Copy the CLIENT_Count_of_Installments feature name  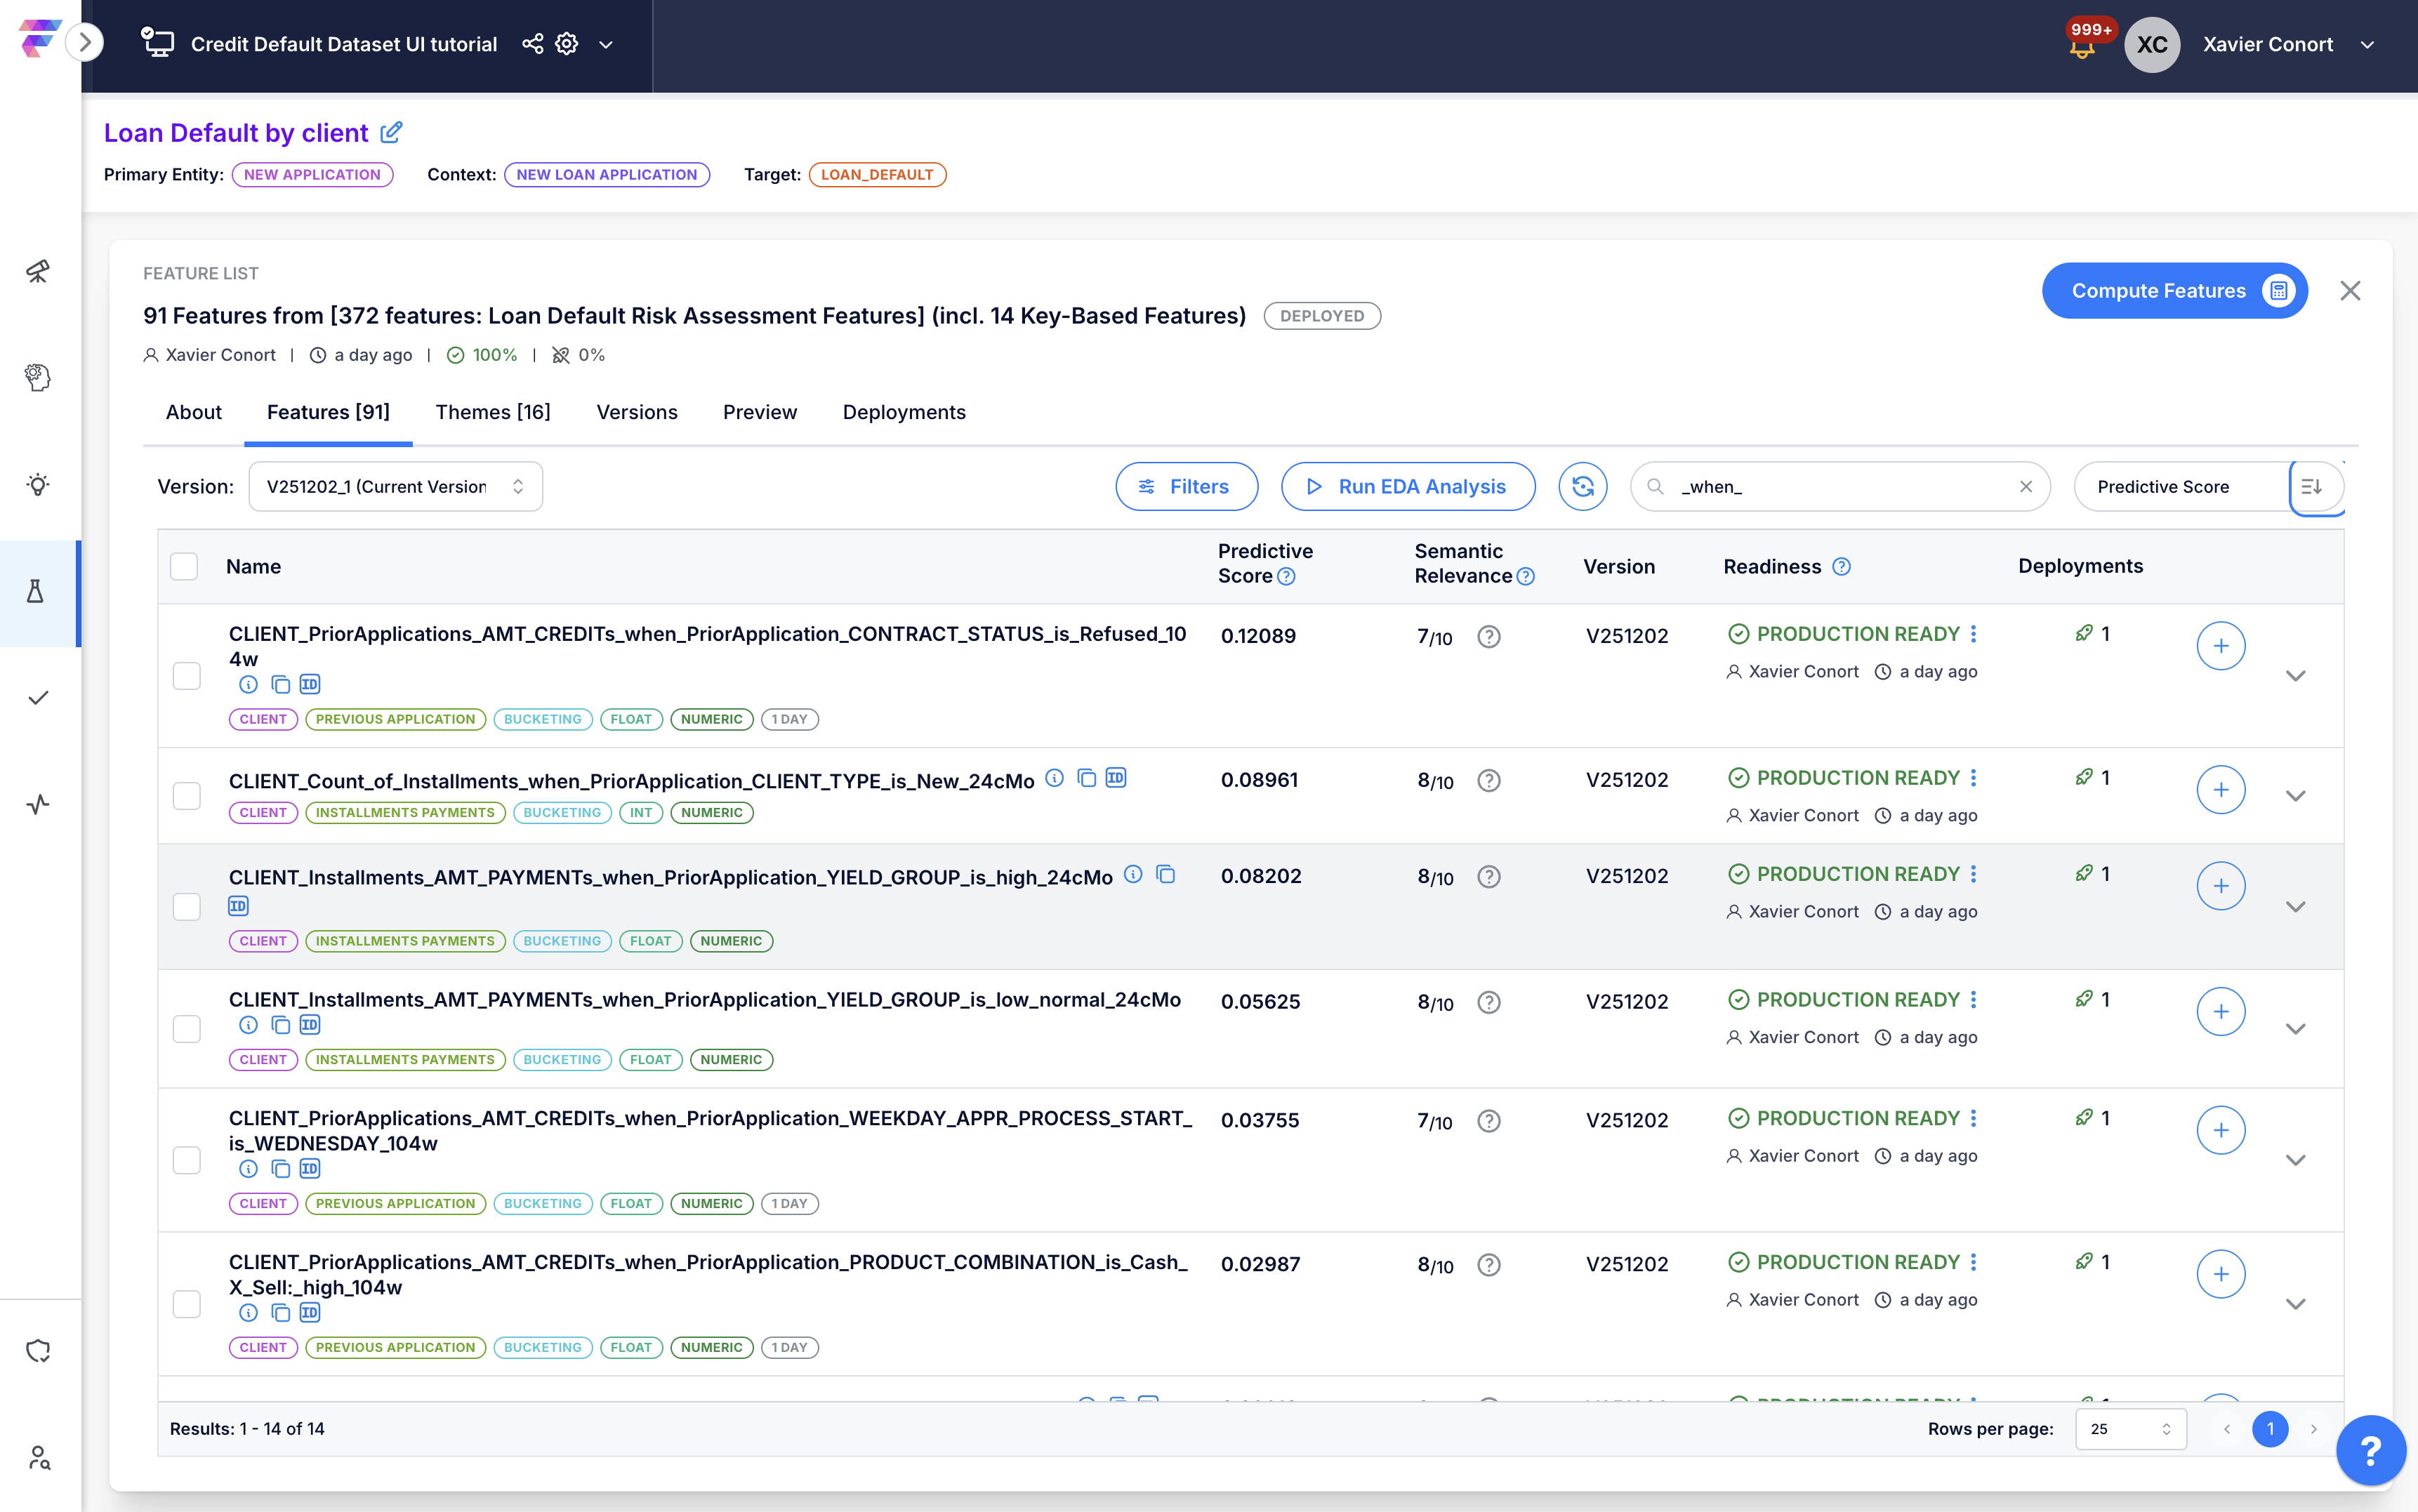coord(1086,778)
